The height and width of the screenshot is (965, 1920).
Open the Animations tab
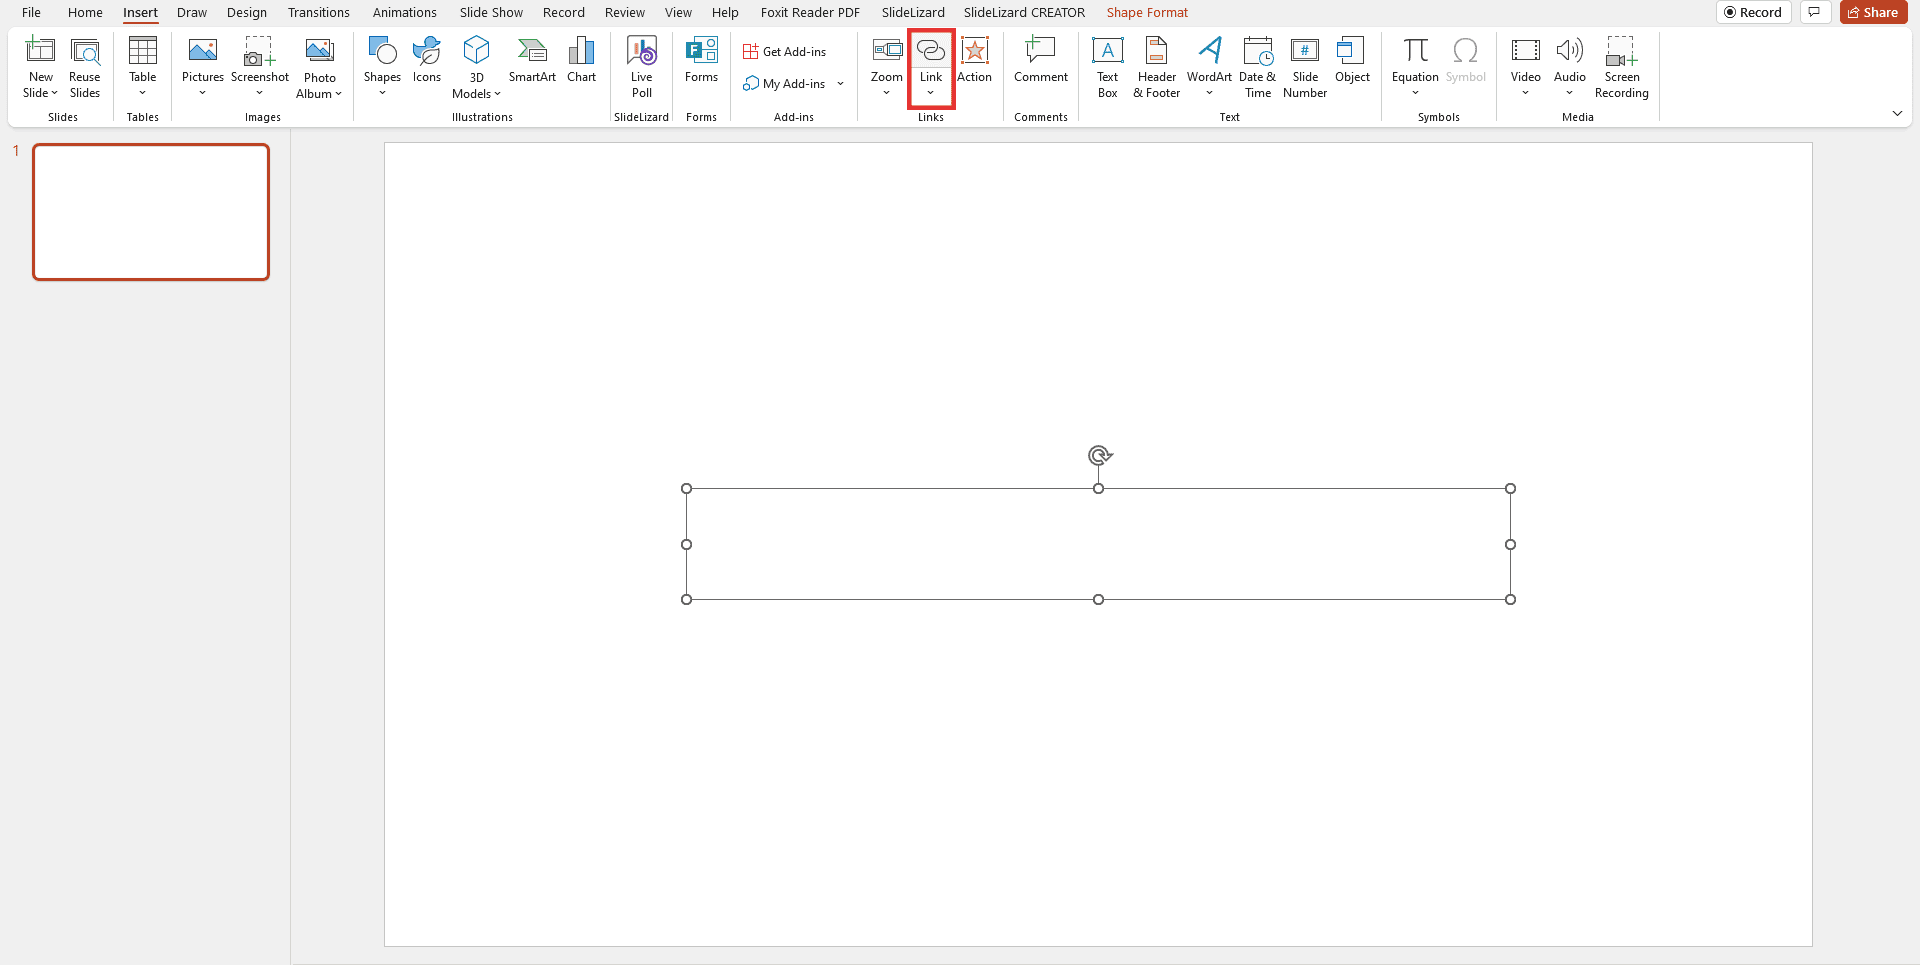[405, 13]
